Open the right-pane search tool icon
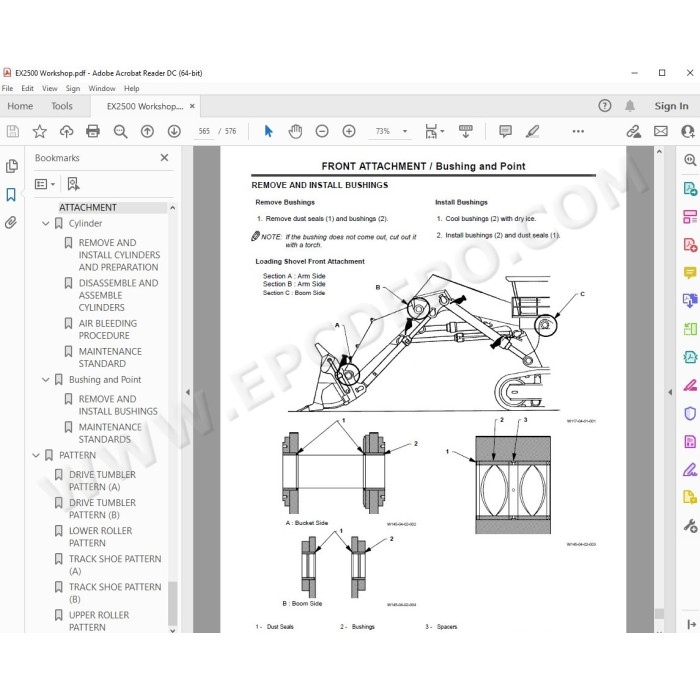The image size is (700, 700). tap(690, 160)
